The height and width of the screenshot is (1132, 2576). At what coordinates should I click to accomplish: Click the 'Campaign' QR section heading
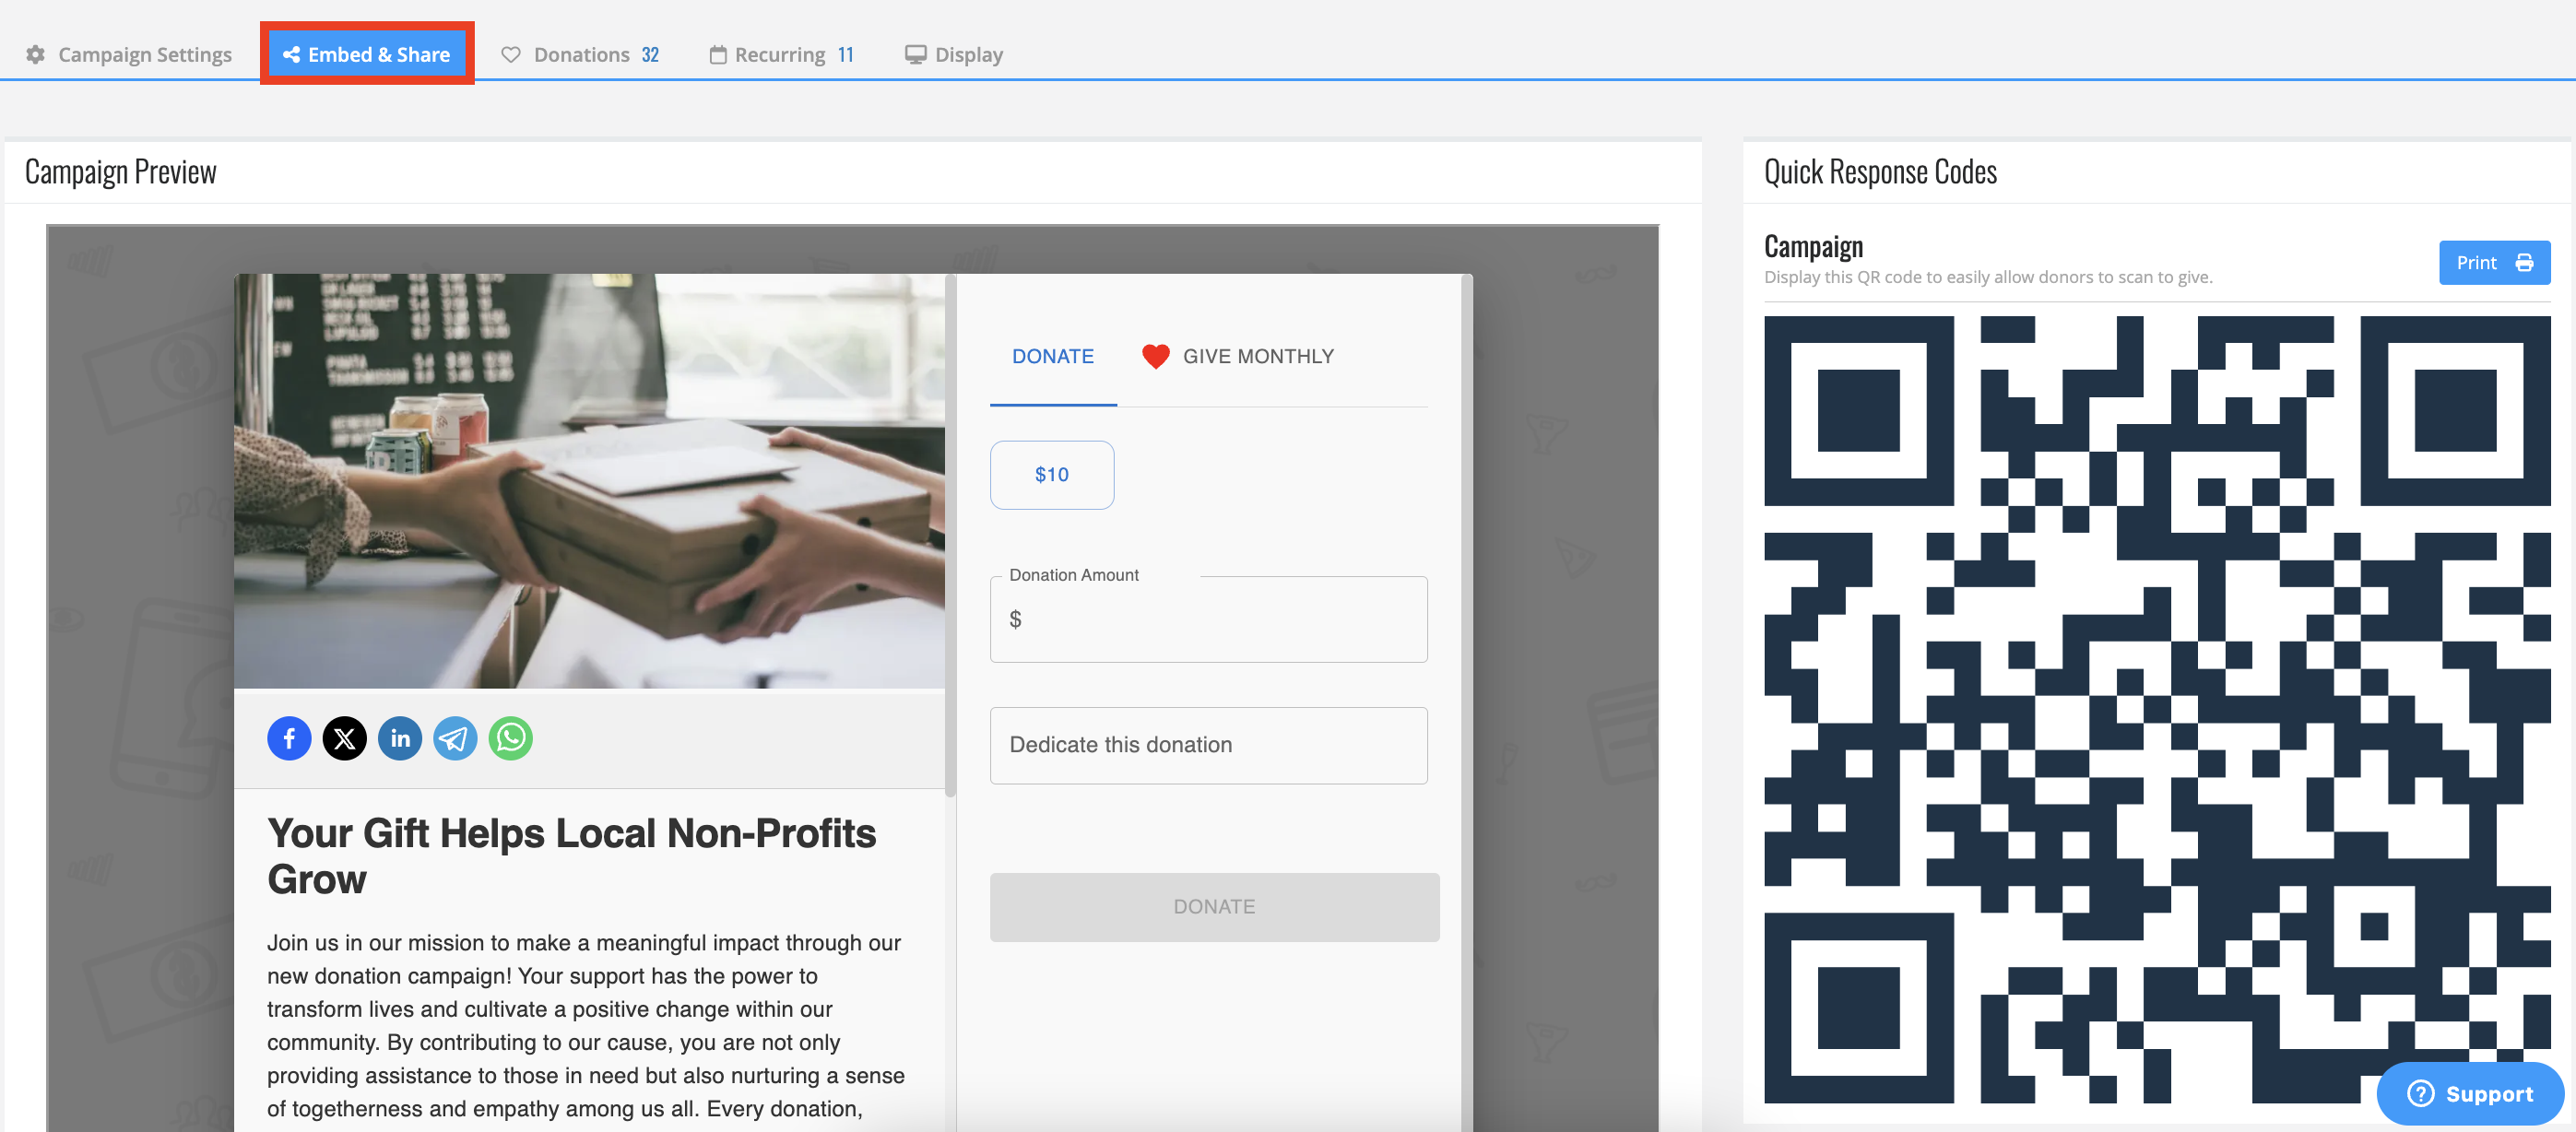1813,246
